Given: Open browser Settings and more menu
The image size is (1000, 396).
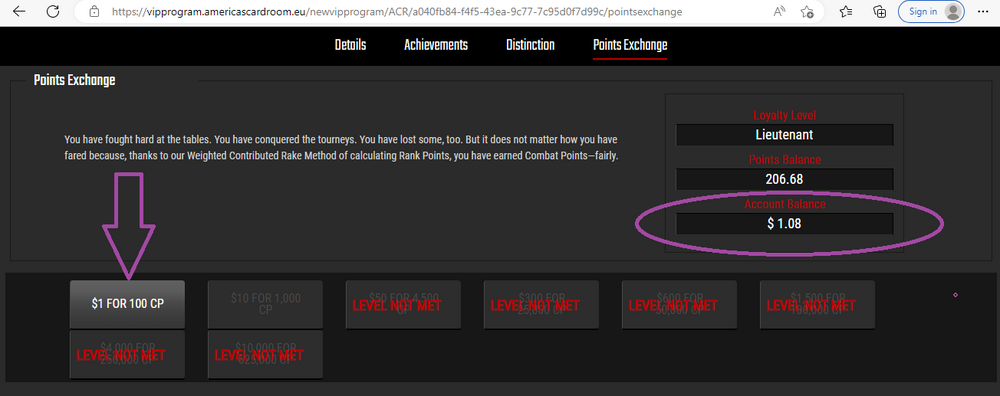Looking at the screenshot, I should tap(982, 11).
